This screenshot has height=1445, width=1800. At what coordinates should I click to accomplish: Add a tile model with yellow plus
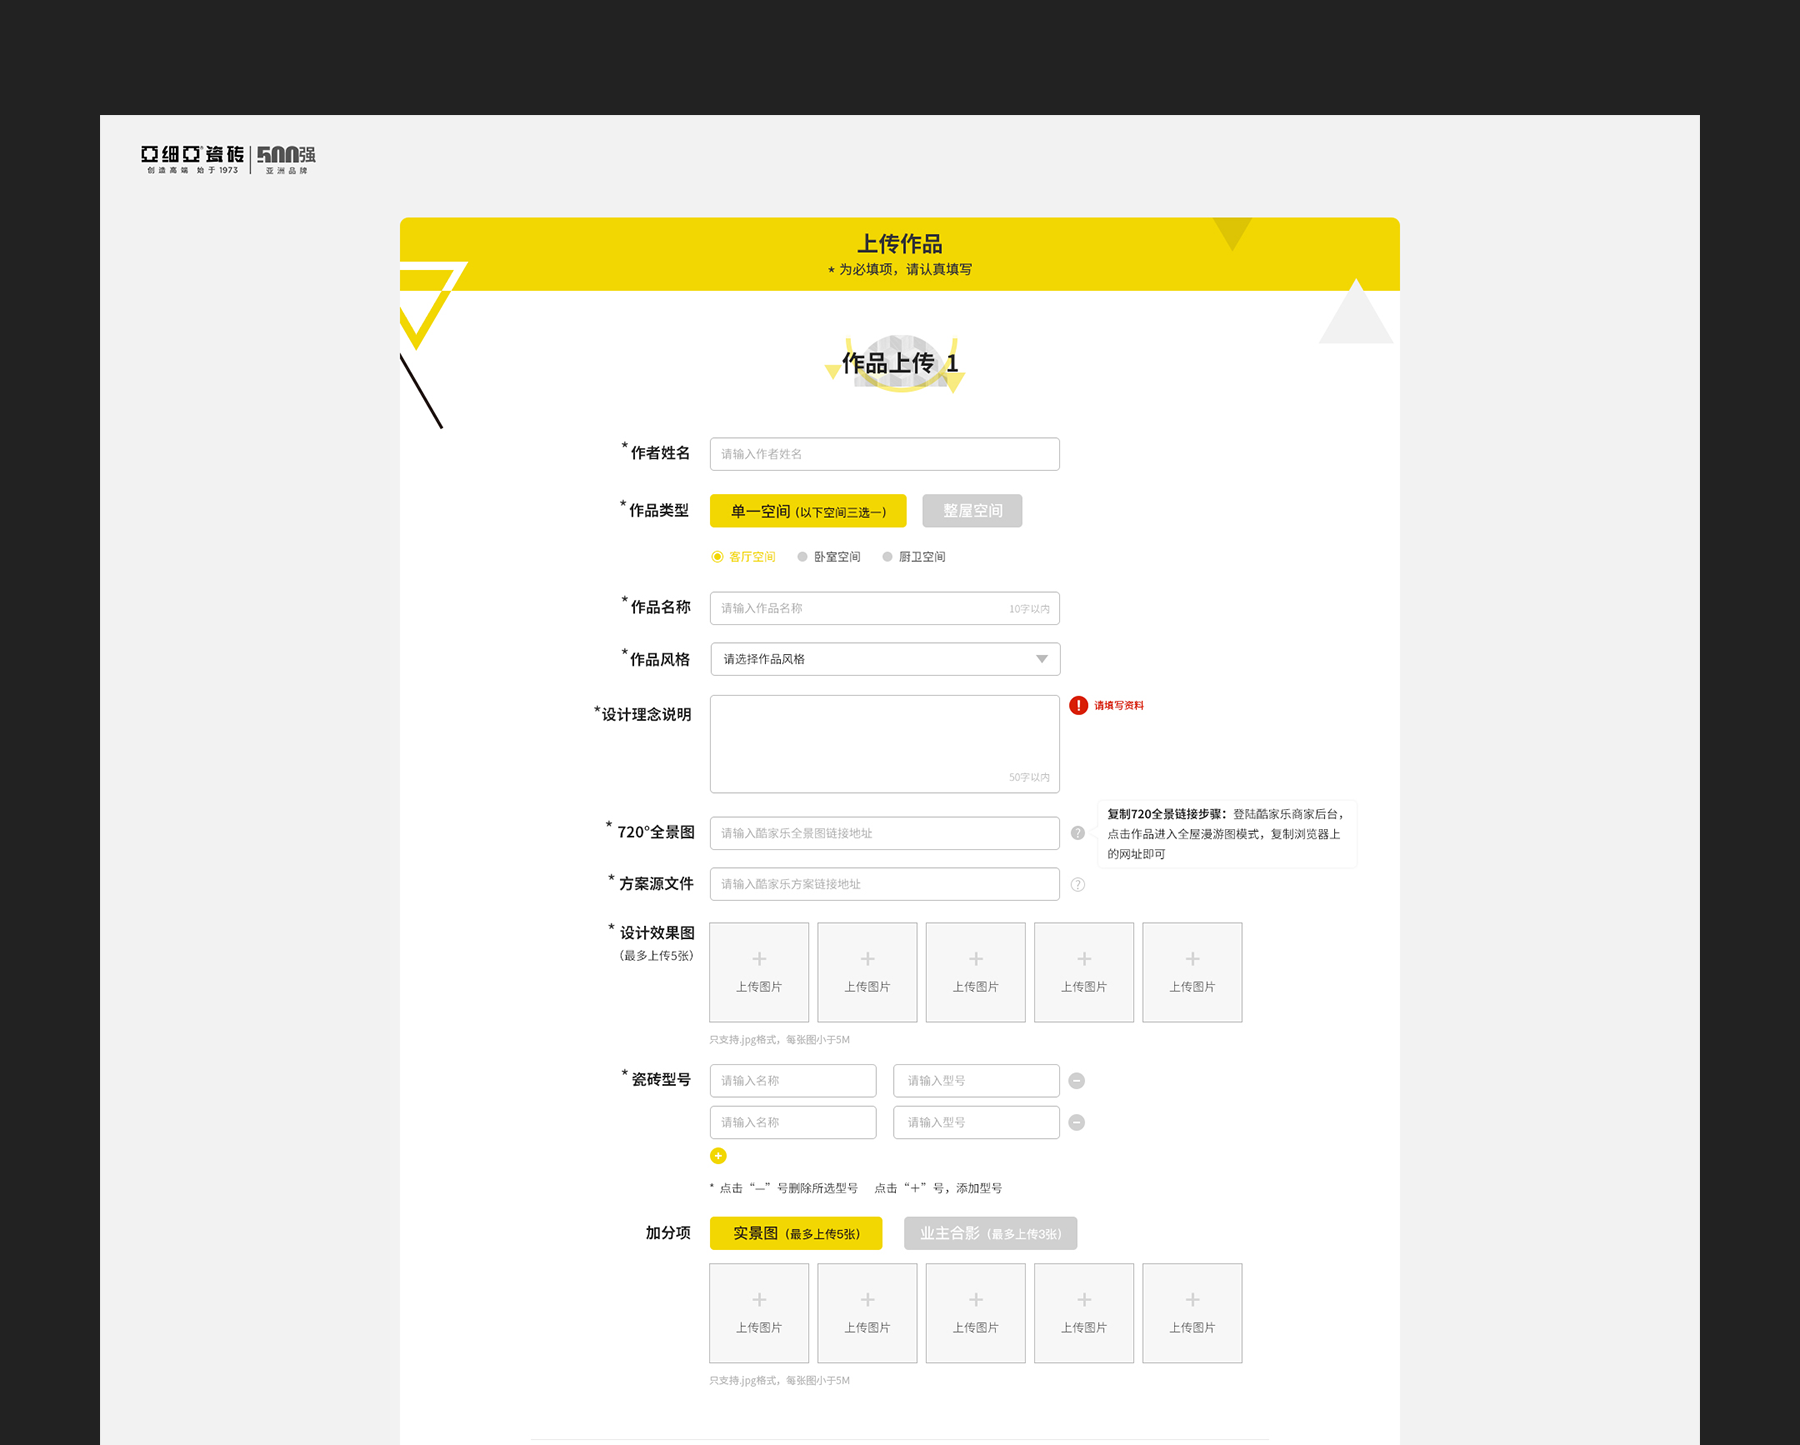718,1156
